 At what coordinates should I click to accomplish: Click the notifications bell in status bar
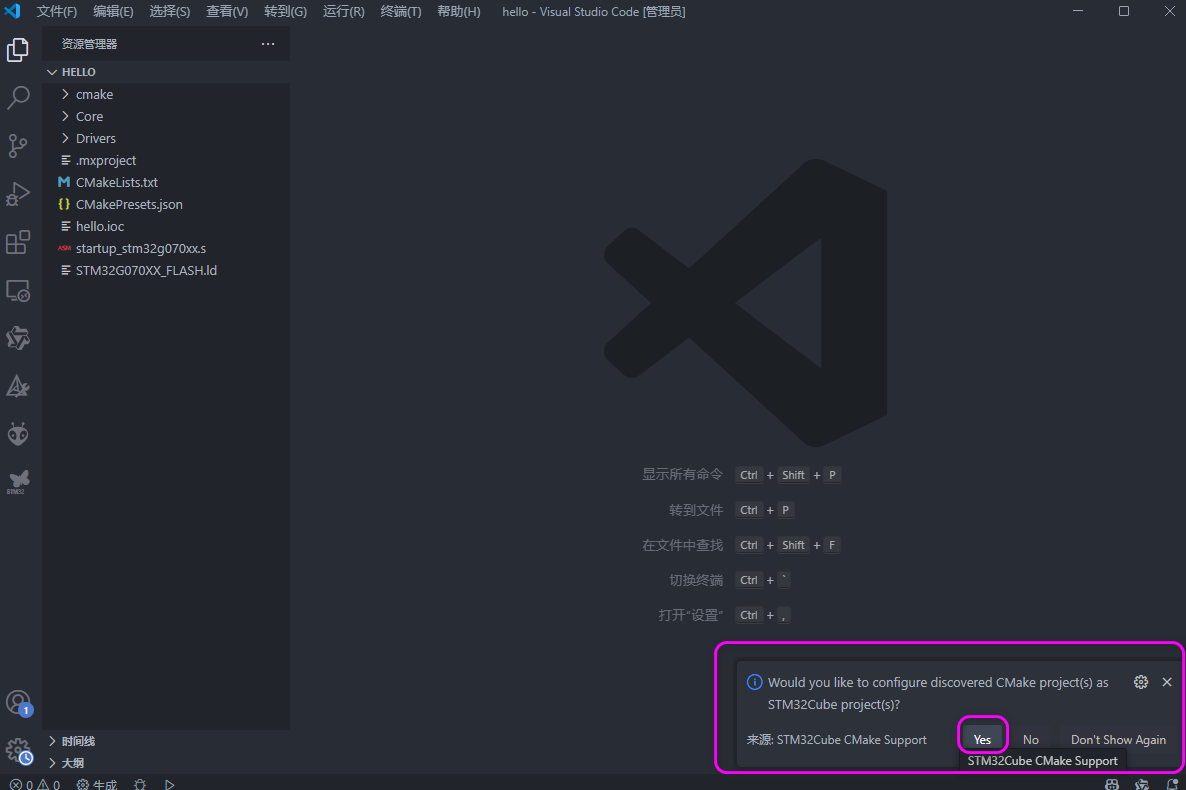1172,785
